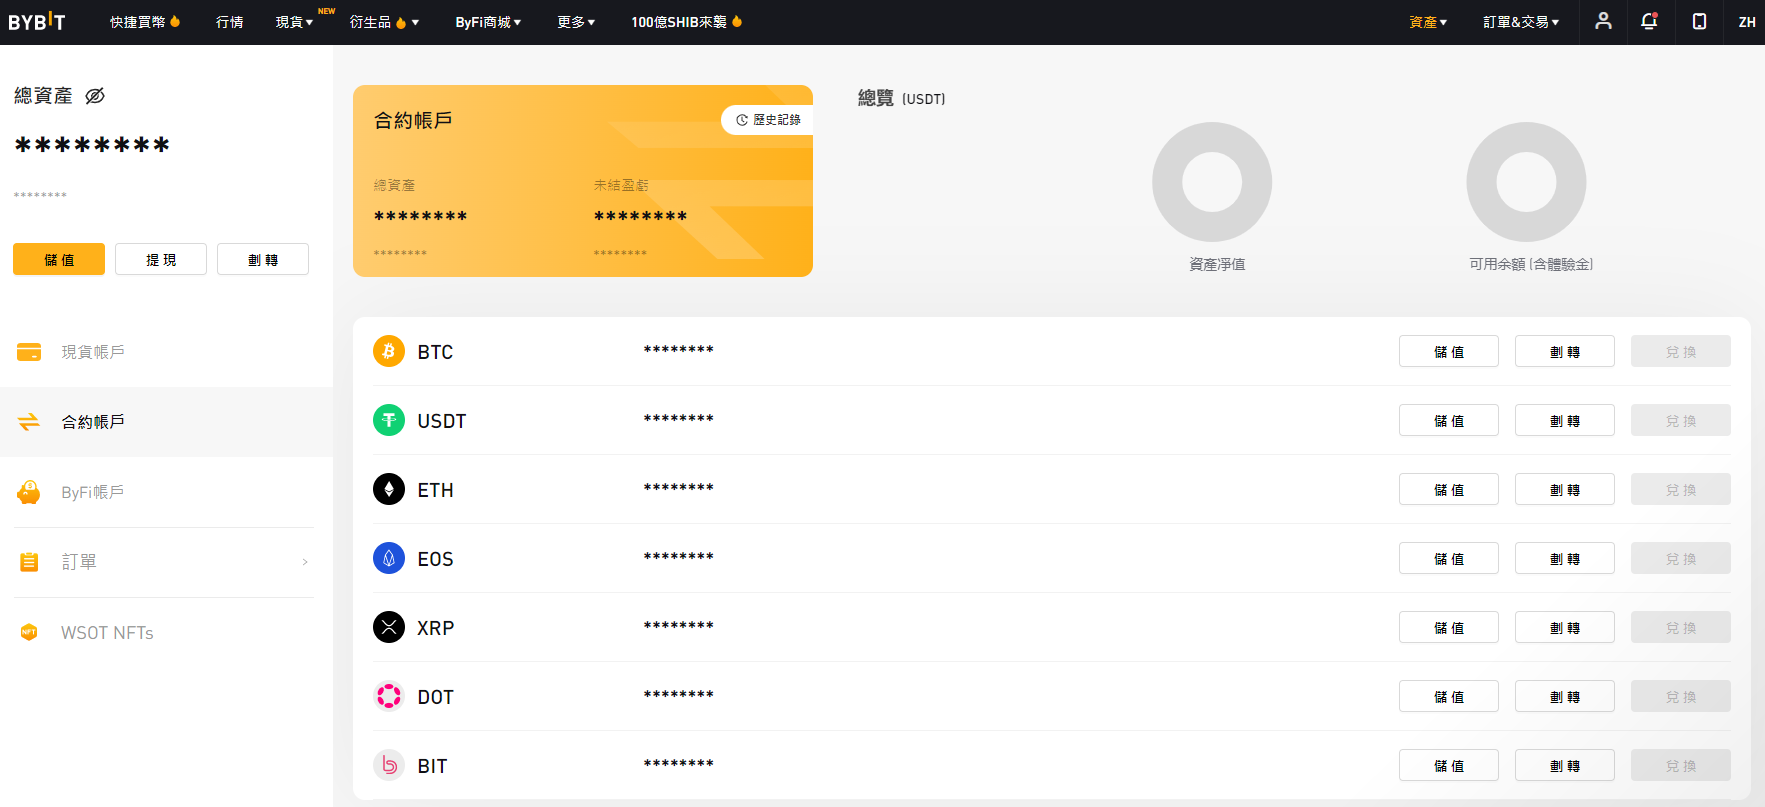The height and width of the screenshot is (807, 1765).
Task: Click ByFi account piggy bank icon
Action: tap(29, 492)
